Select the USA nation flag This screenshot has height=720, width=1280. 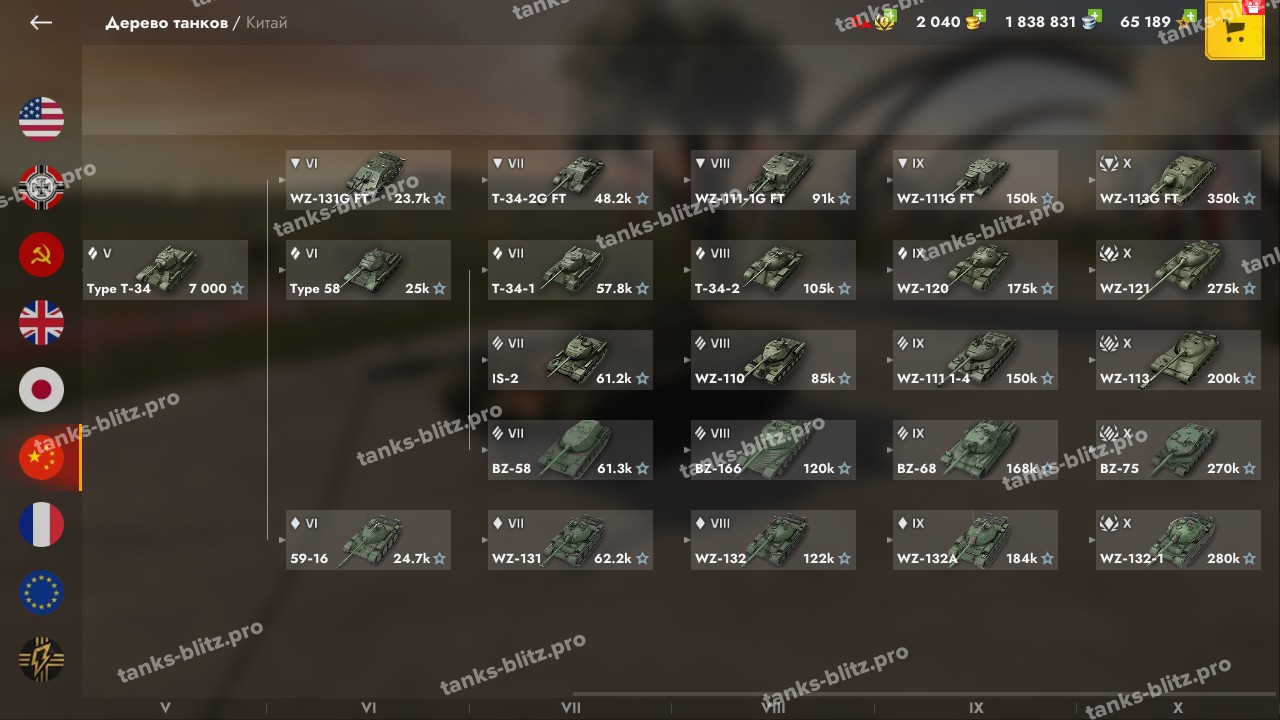pyautogui.click(x=41, y=119)
